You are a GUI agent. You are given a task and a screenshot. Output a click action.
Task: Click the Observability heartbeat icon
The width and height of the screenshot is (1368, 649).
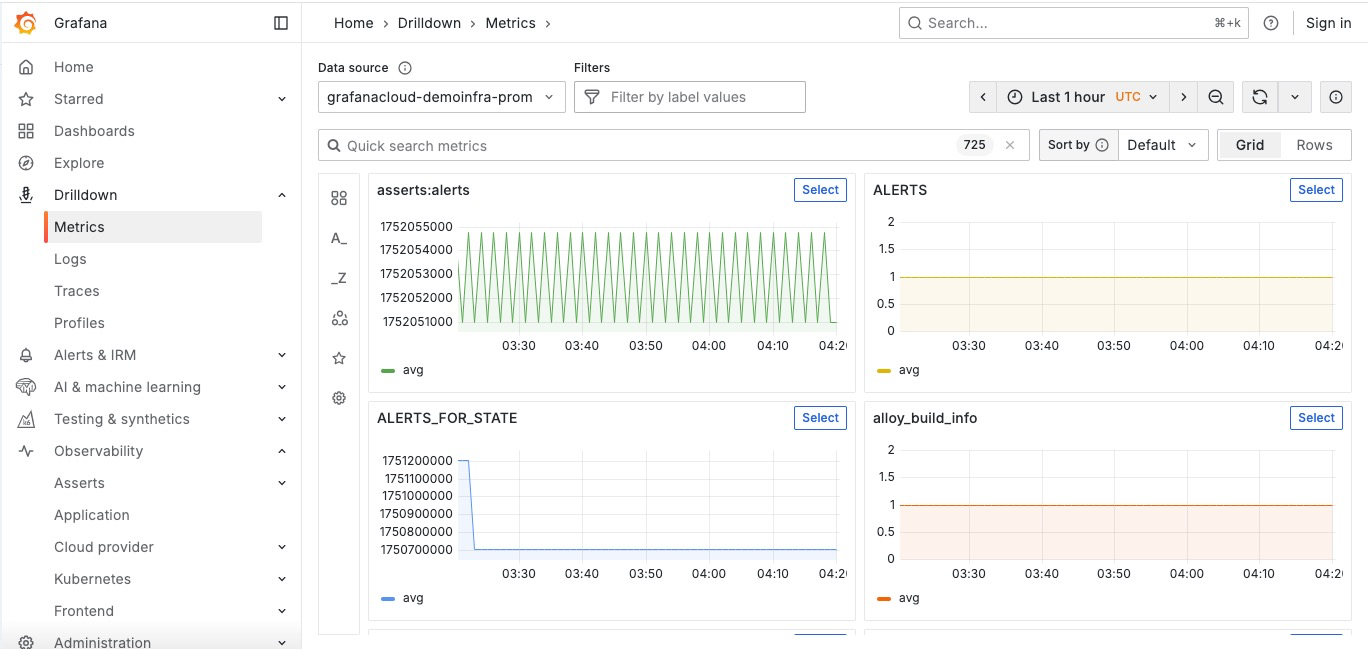tap(27, 451)
